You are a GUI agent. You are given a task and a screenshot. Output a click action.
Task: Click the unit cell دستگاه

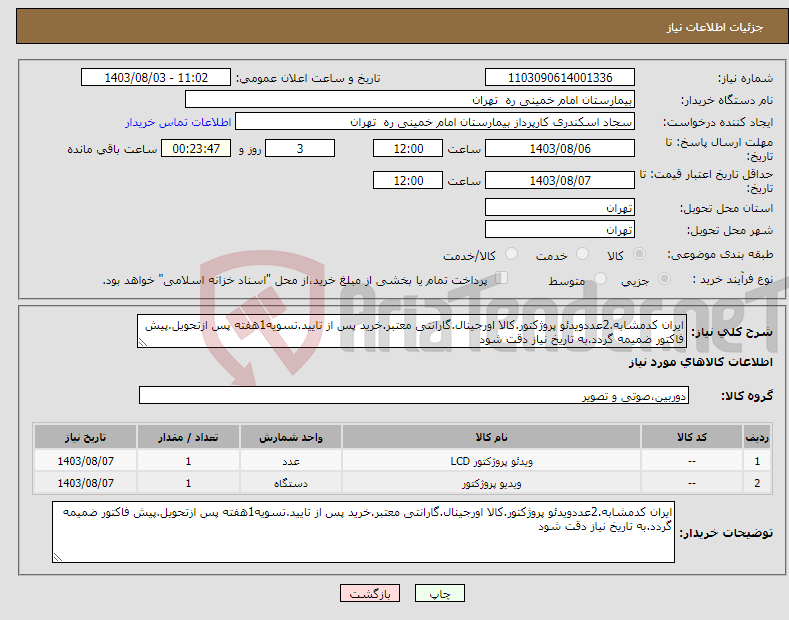[291, 484]
